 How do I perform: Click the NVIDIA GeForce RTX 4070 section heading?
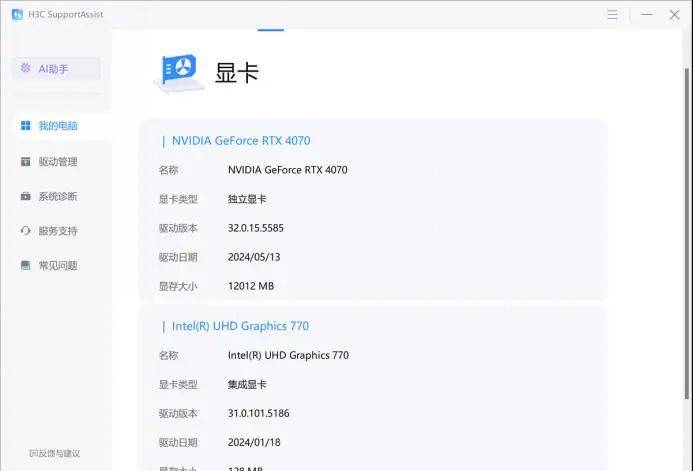[241, 141]
